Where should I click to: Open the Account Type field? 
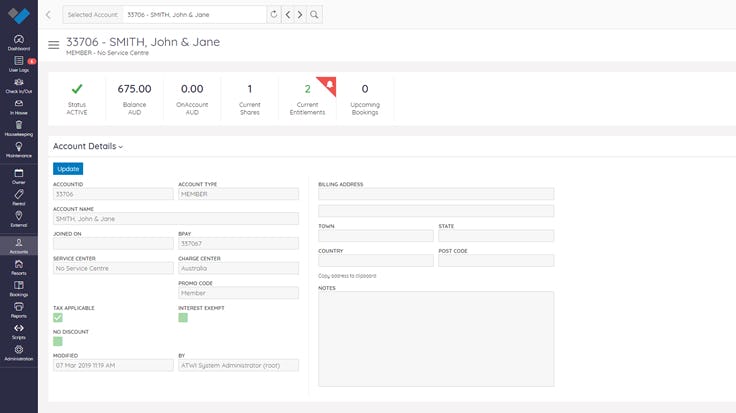[x=238, y=194]
